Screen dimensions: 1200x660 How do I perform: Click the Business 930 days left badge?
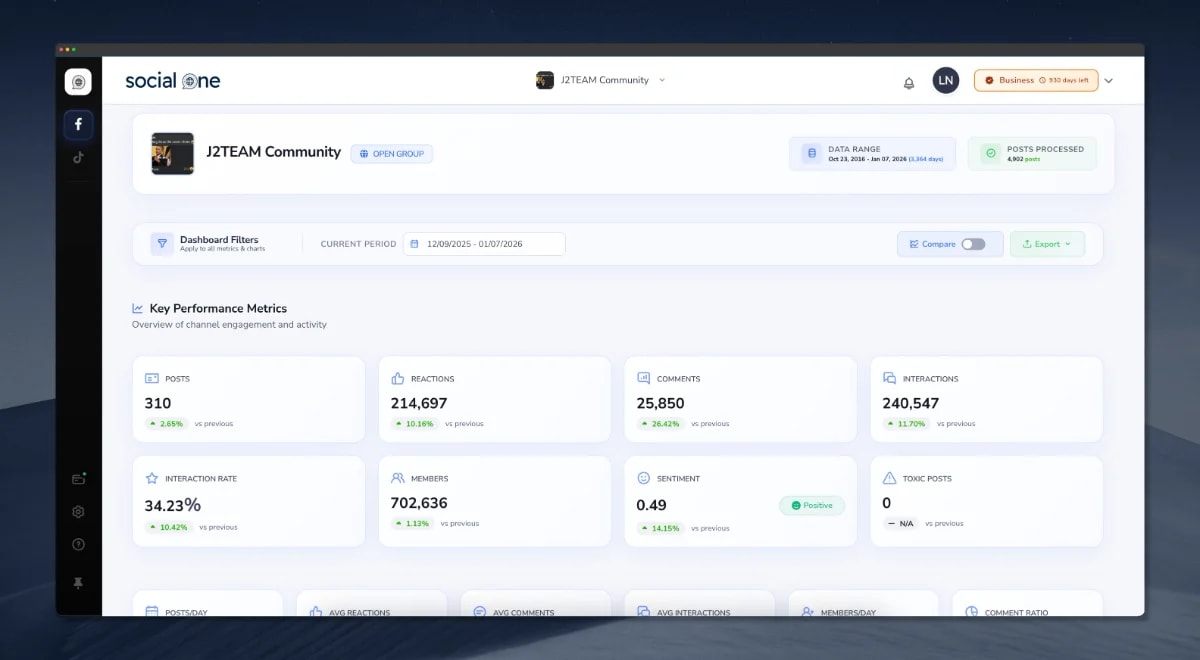point(1035,80)
